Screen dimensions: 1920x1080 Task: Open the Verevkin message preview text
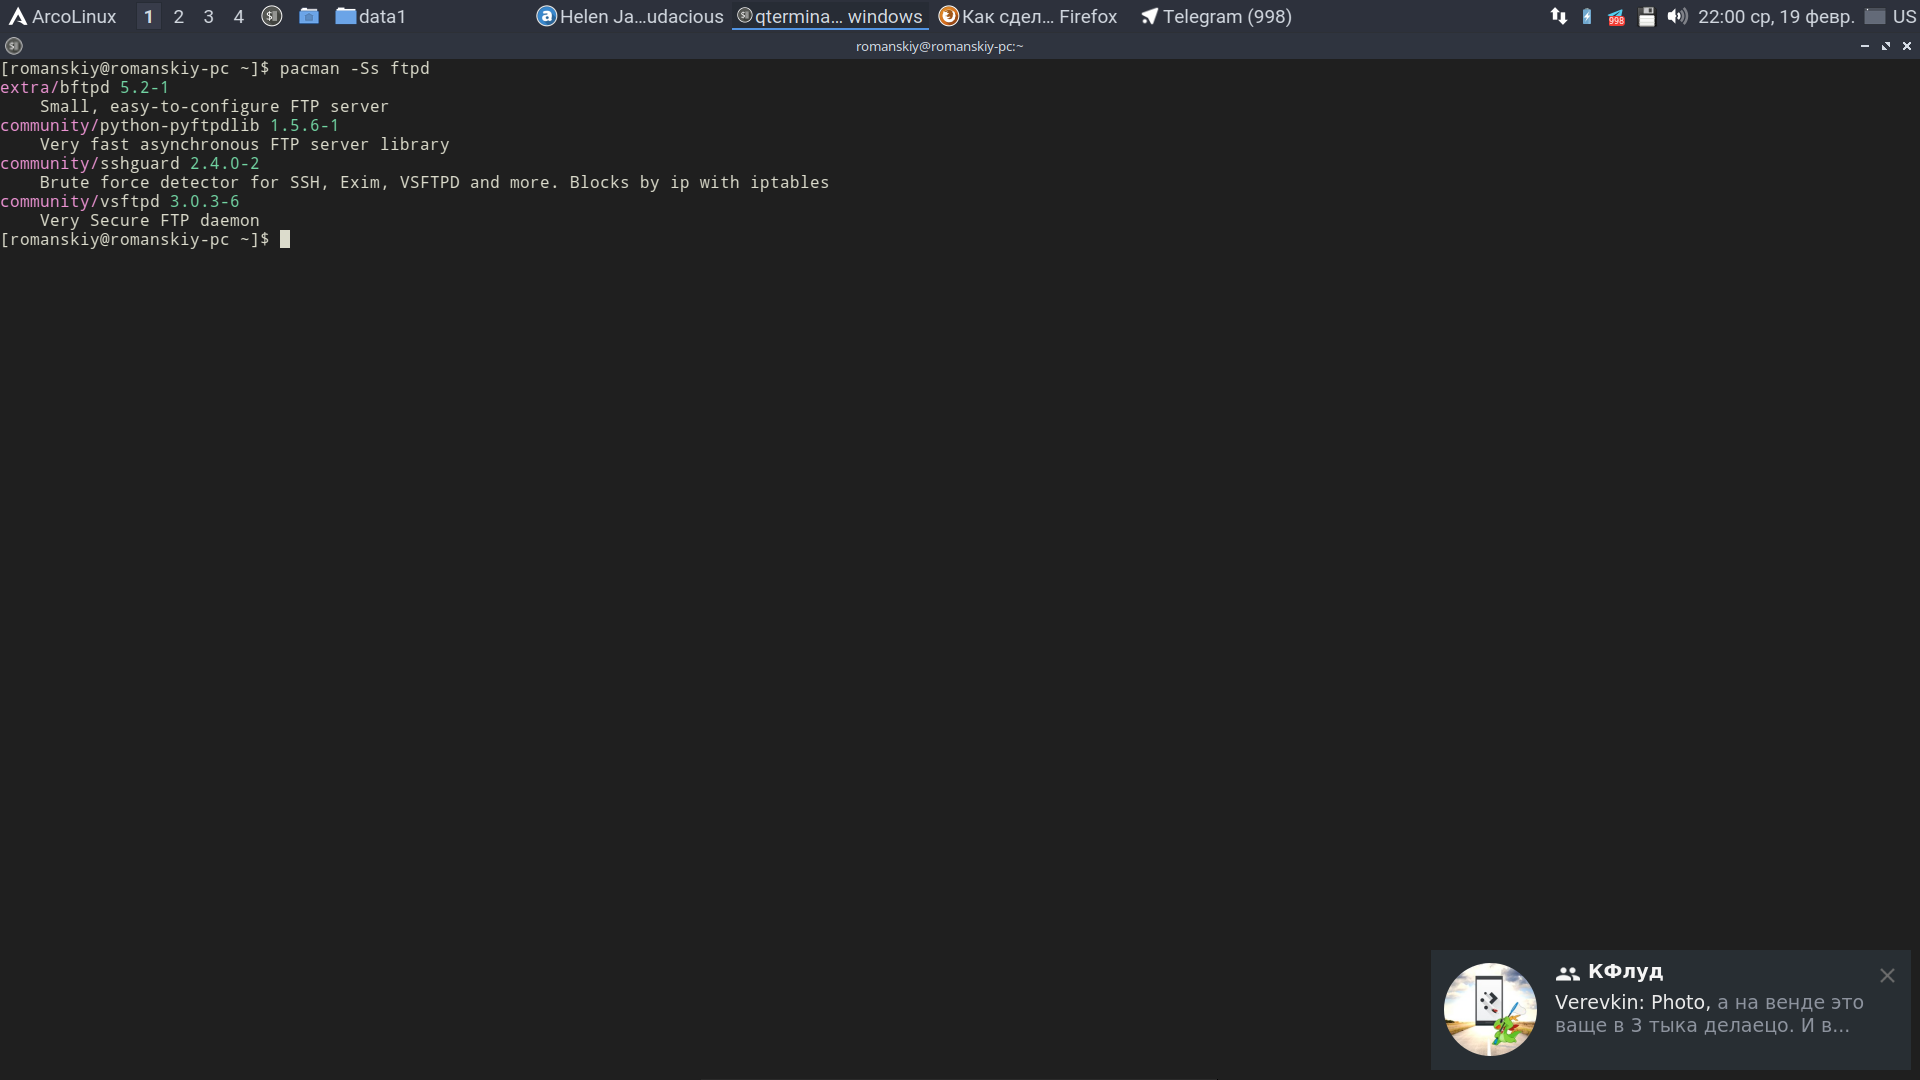click(x=1709, y=1014)
